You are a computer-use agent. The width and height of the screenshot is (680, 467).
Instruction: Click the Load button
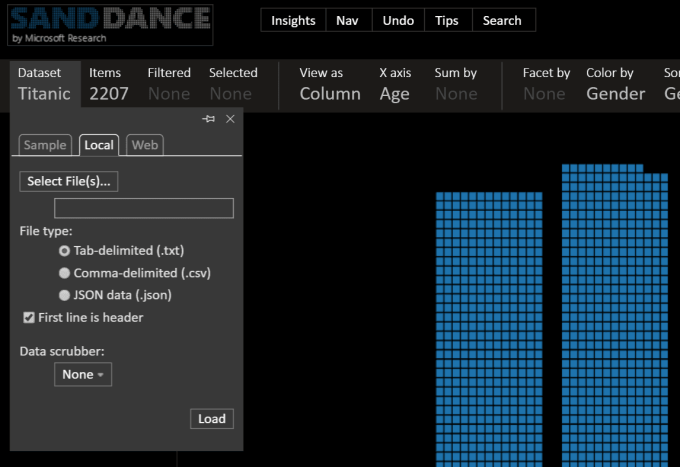pos(212,419)
